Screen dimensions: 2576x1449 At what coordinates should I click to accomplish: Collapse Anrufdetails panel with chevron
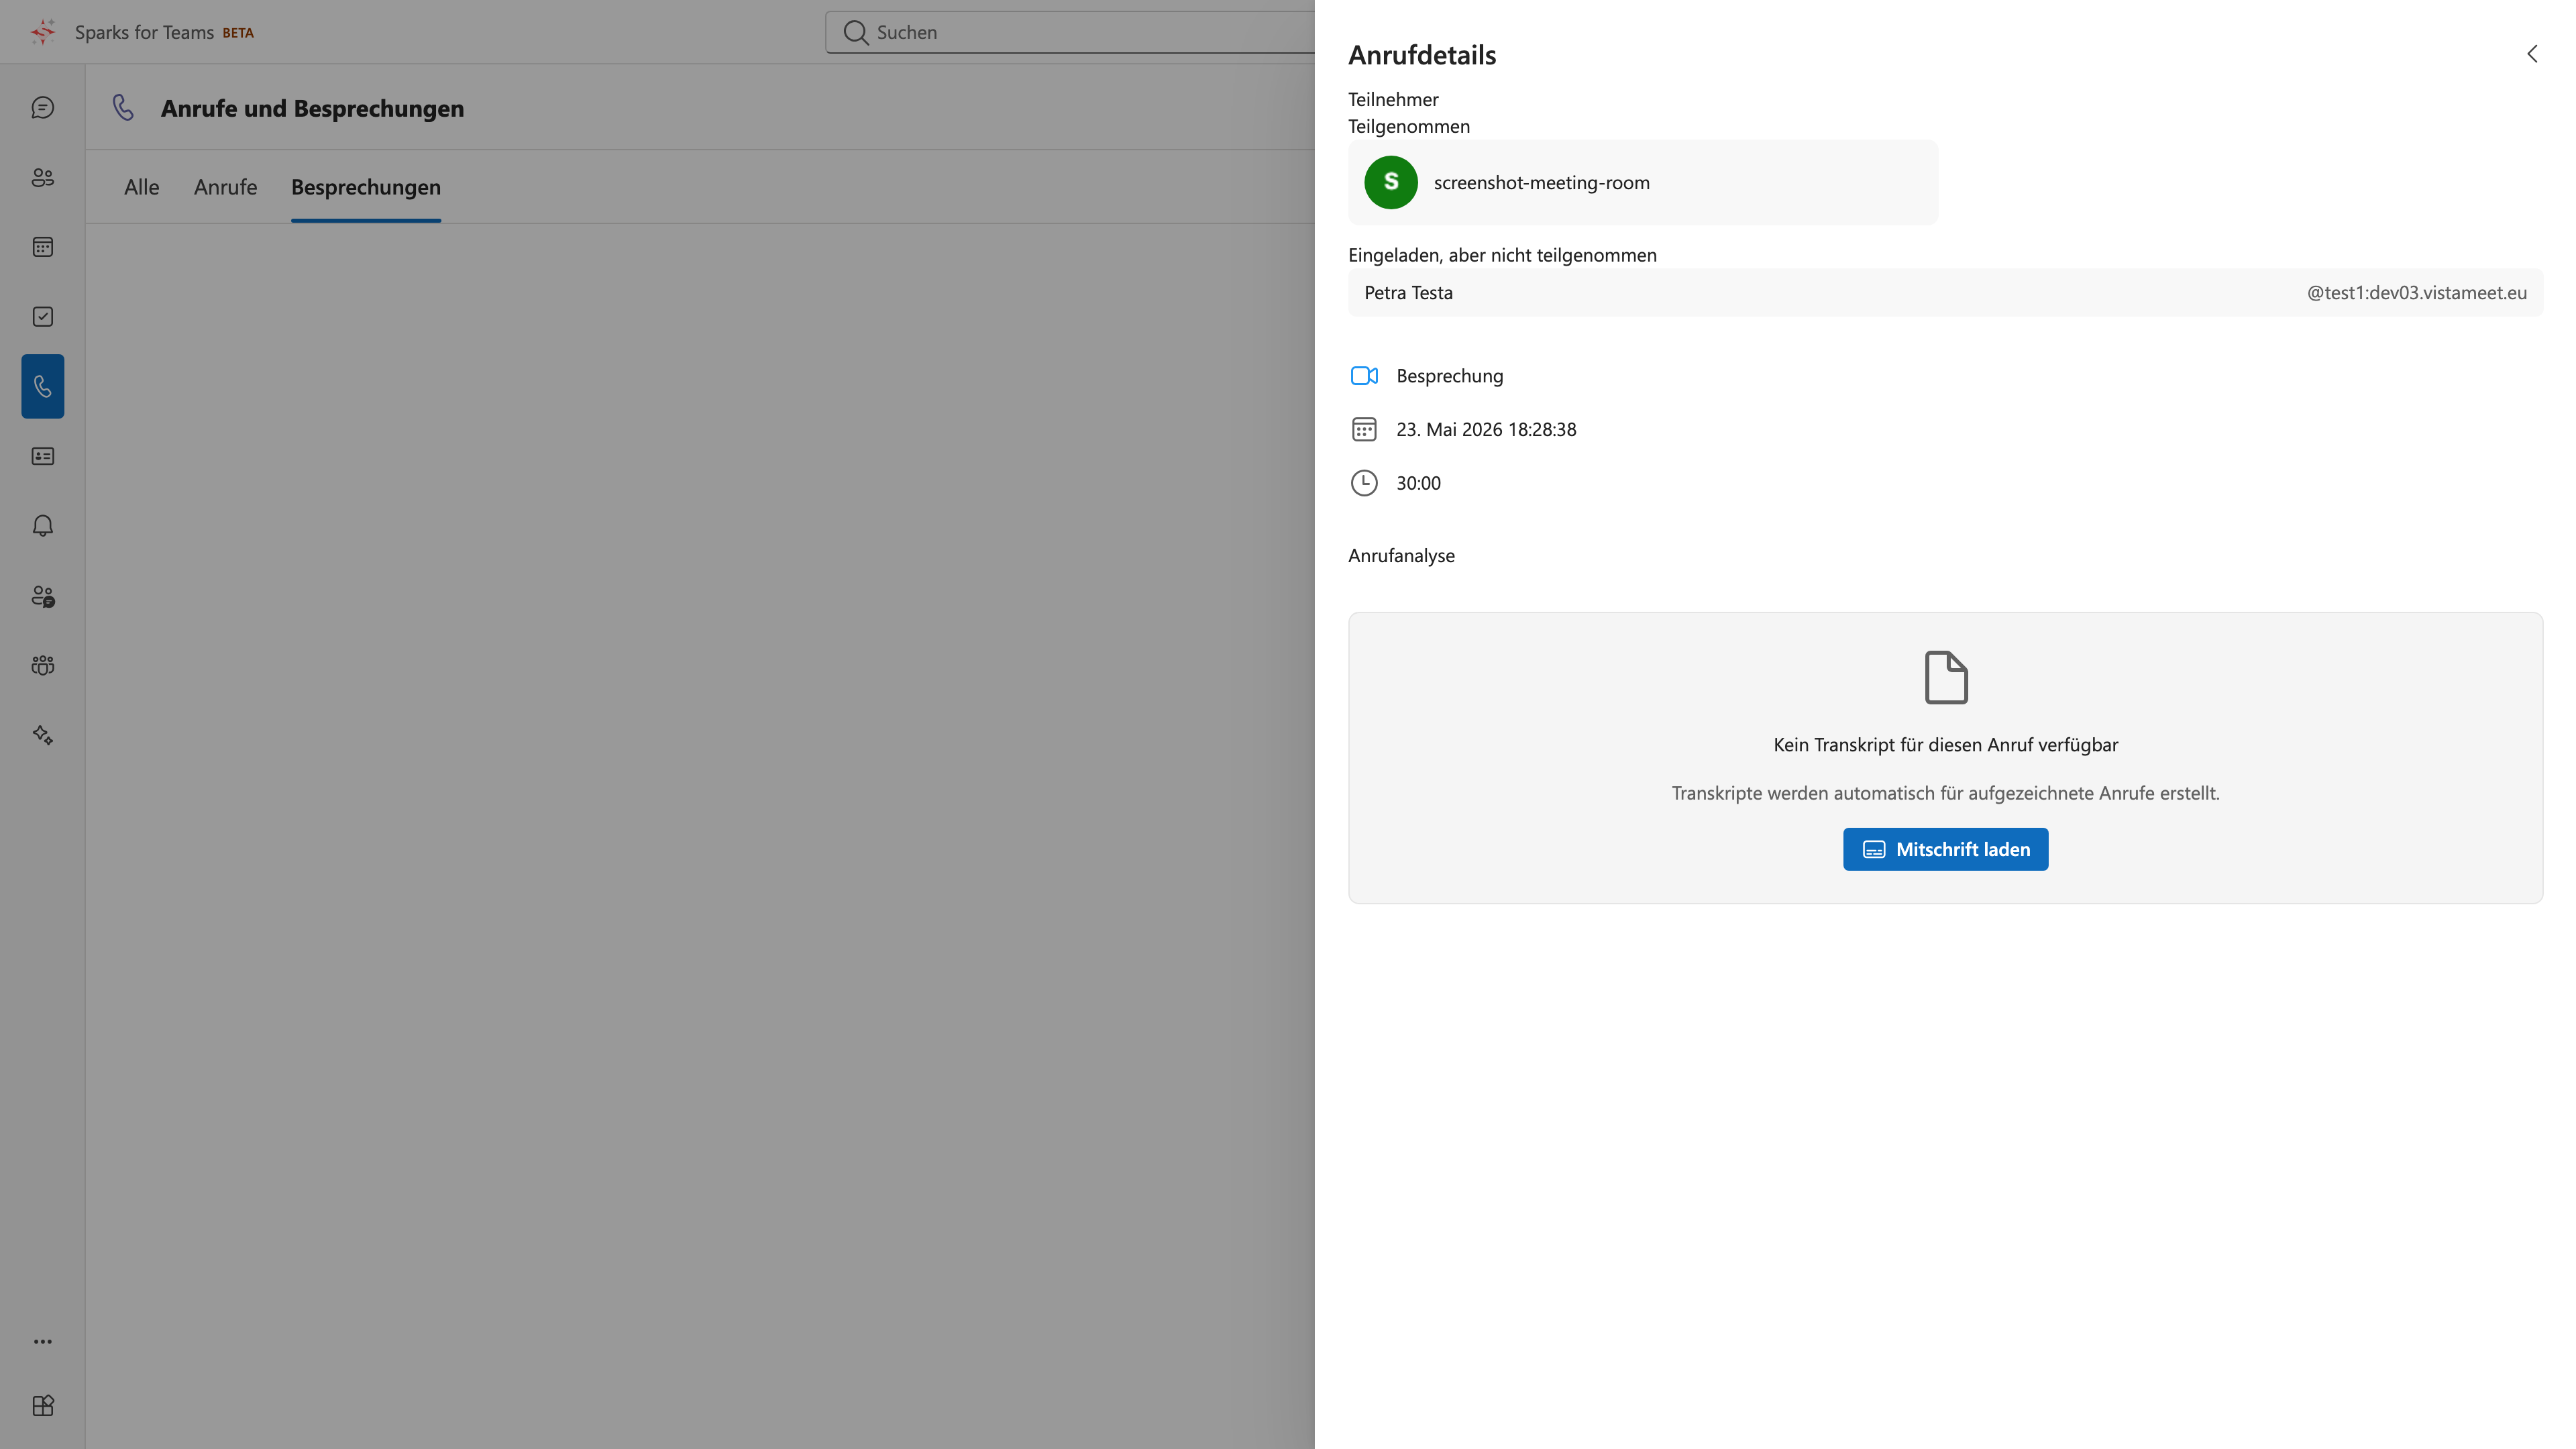[x=2532, y=54]
